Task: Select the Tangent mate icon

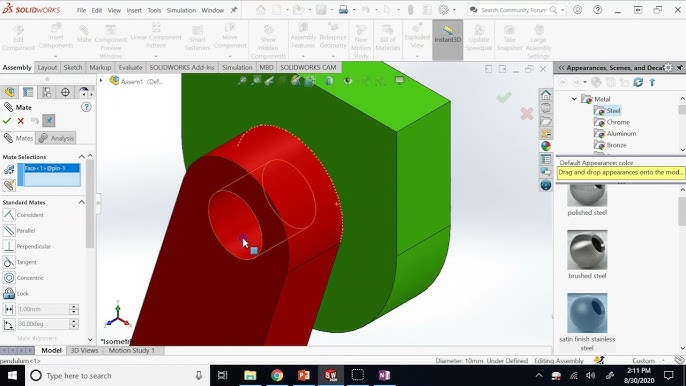Action: (x=9, y=262)
